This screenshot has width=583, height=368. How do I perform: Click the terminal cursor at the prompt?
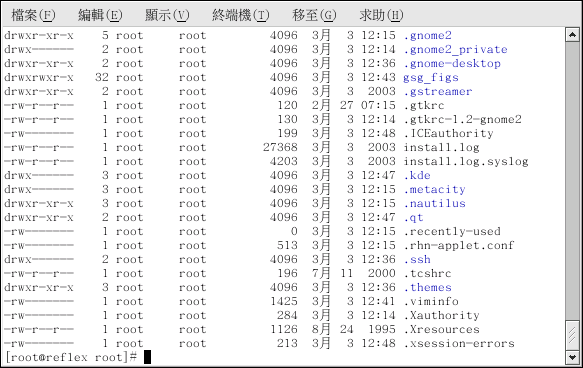pos(147,357)
